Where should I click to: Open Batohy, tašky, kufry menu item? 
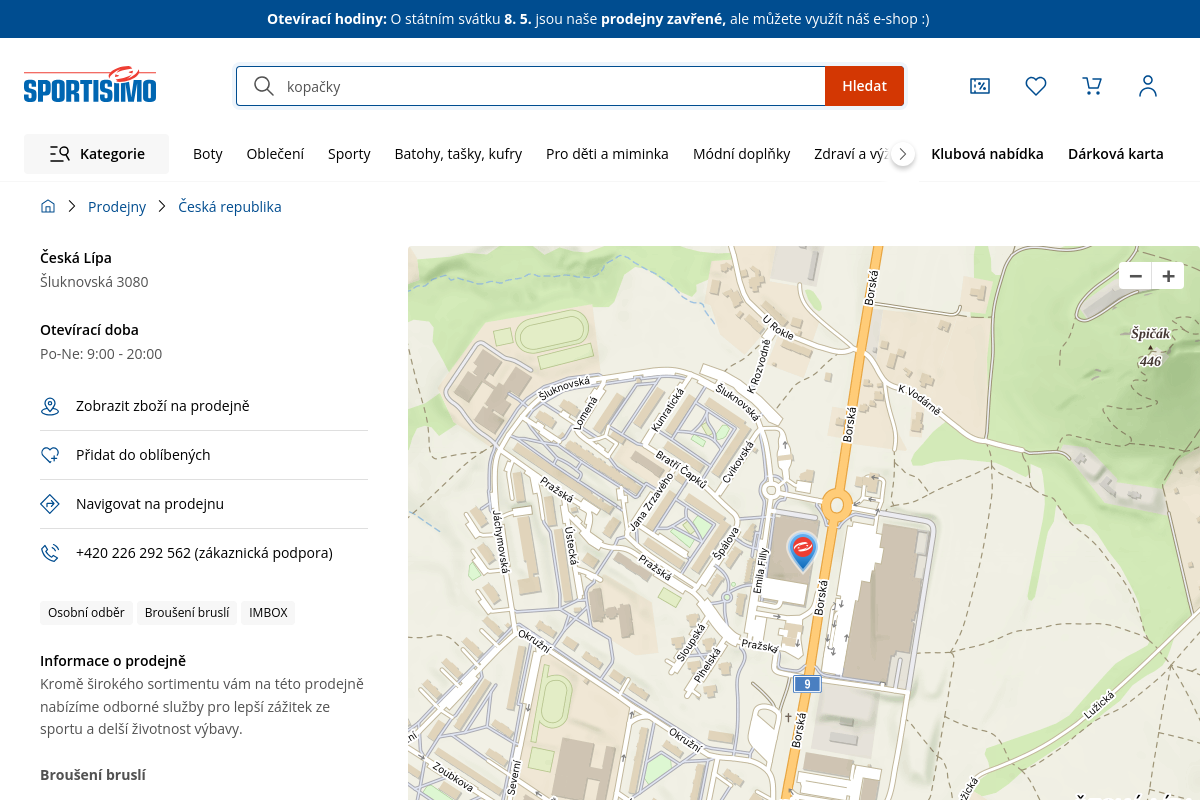coord(458,154)
